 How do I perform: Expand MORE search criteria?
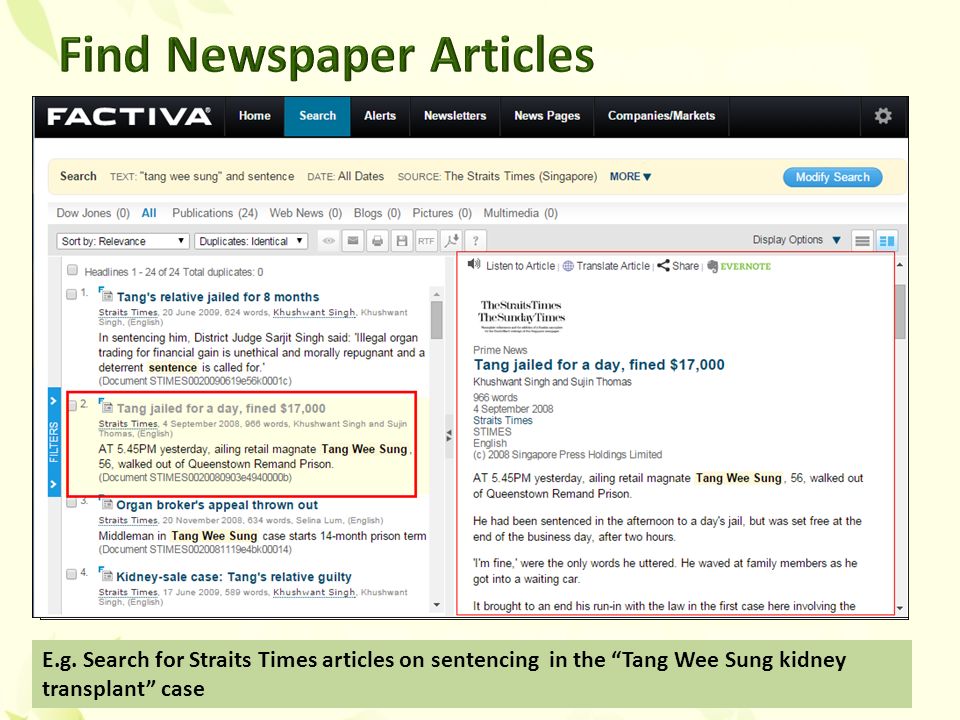pos(630,176)
